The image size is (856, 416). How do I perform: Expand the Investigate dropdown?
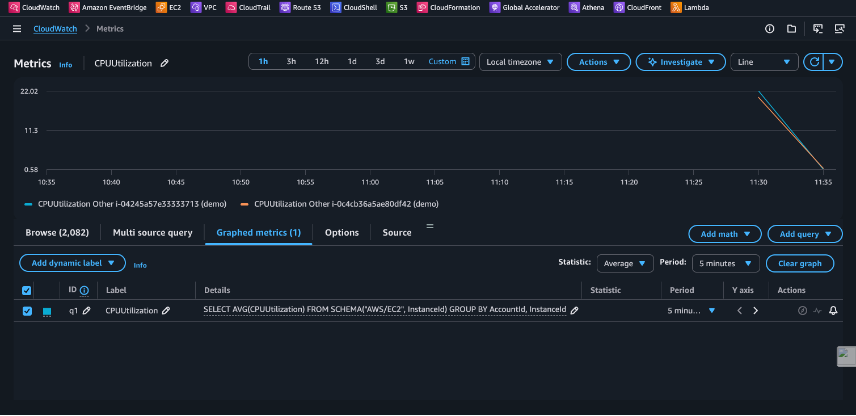(681, 62)
